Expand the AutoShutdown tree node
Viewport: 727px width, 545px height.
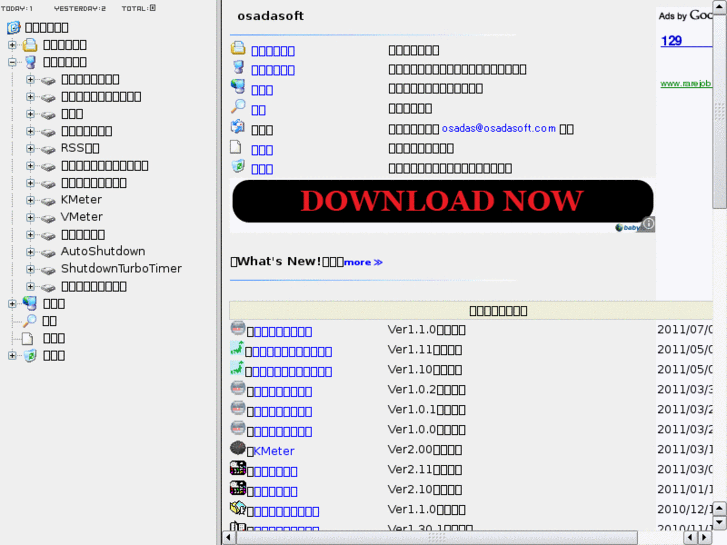coord(30,251)
